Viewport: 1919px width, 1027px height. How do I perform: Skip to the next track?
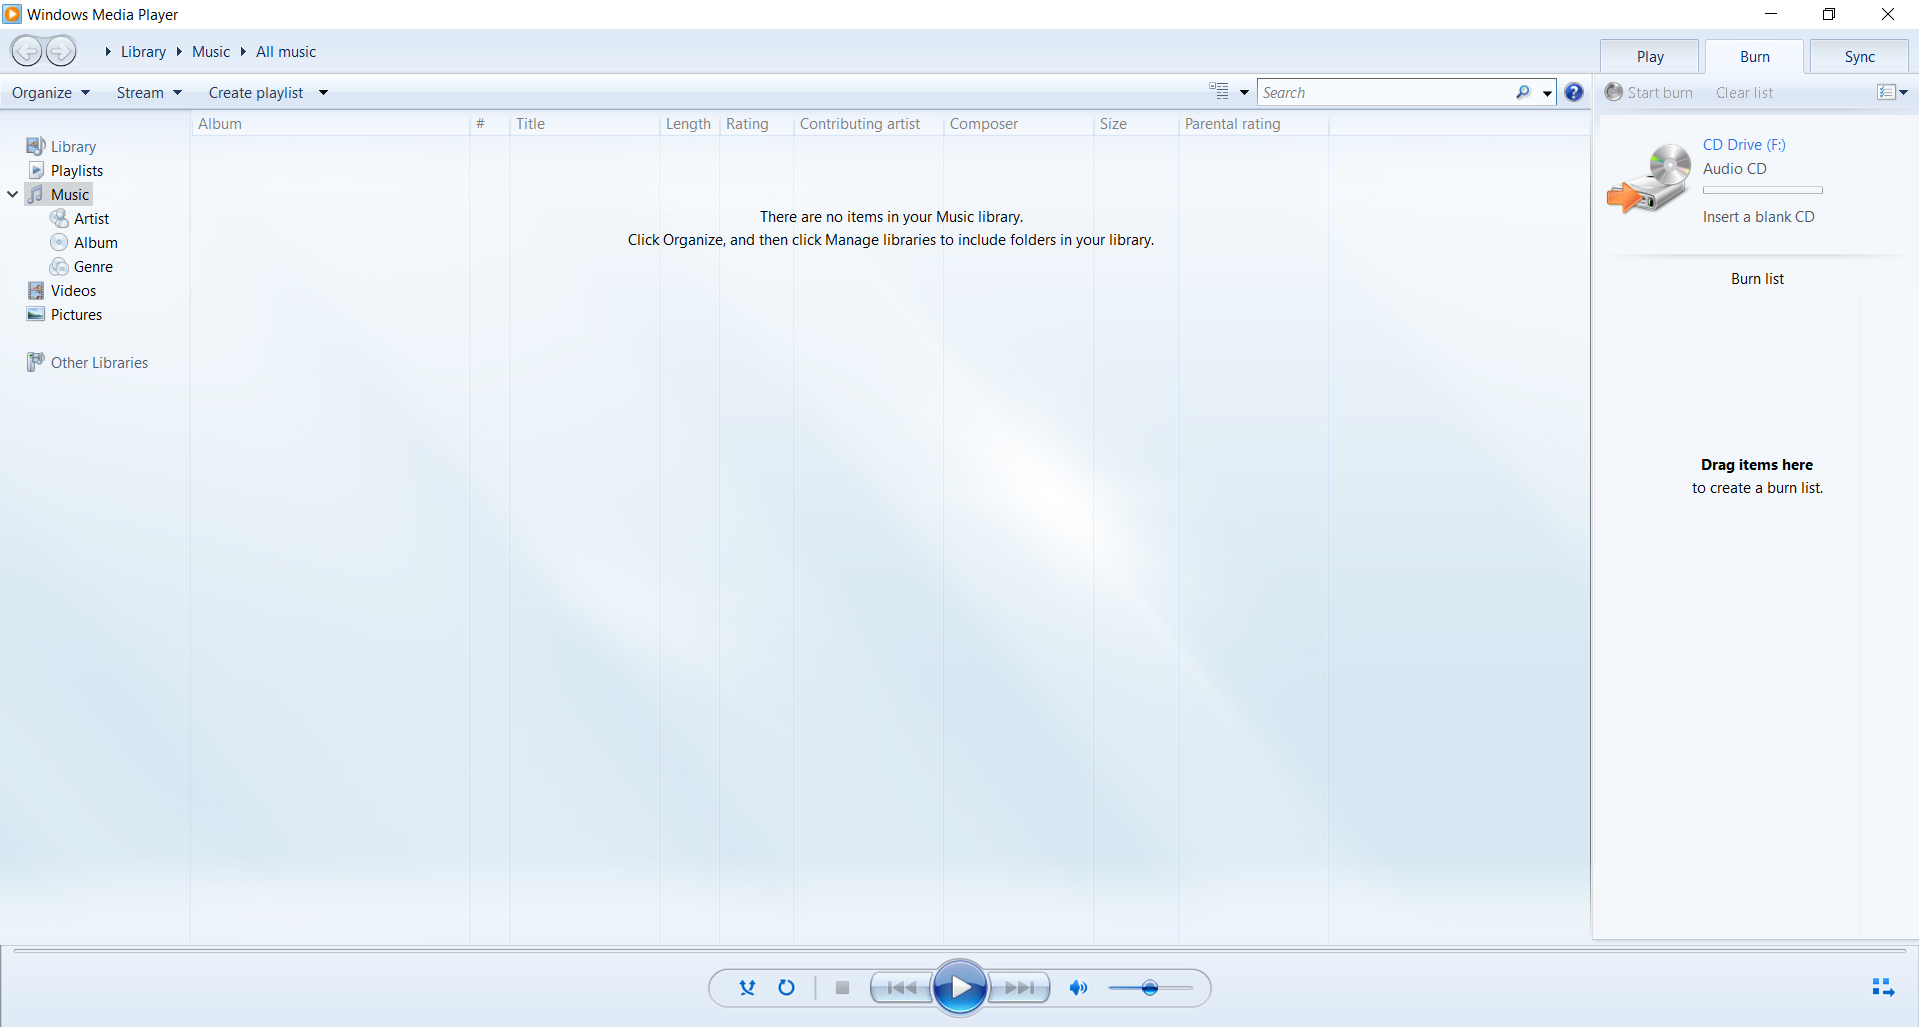click(1020, 988)
